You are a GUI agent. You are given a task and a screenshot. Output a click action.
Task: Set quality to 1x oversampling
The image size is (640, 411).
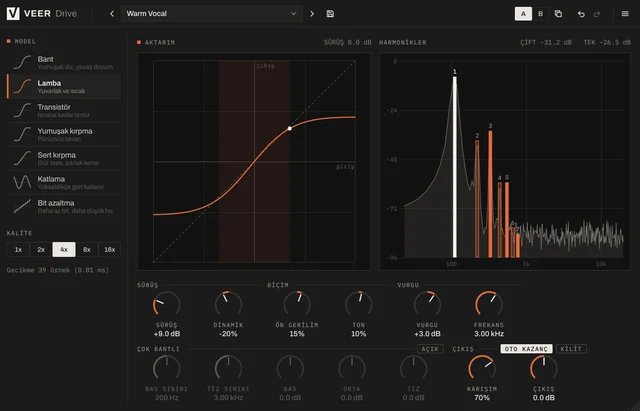(18, 249)
